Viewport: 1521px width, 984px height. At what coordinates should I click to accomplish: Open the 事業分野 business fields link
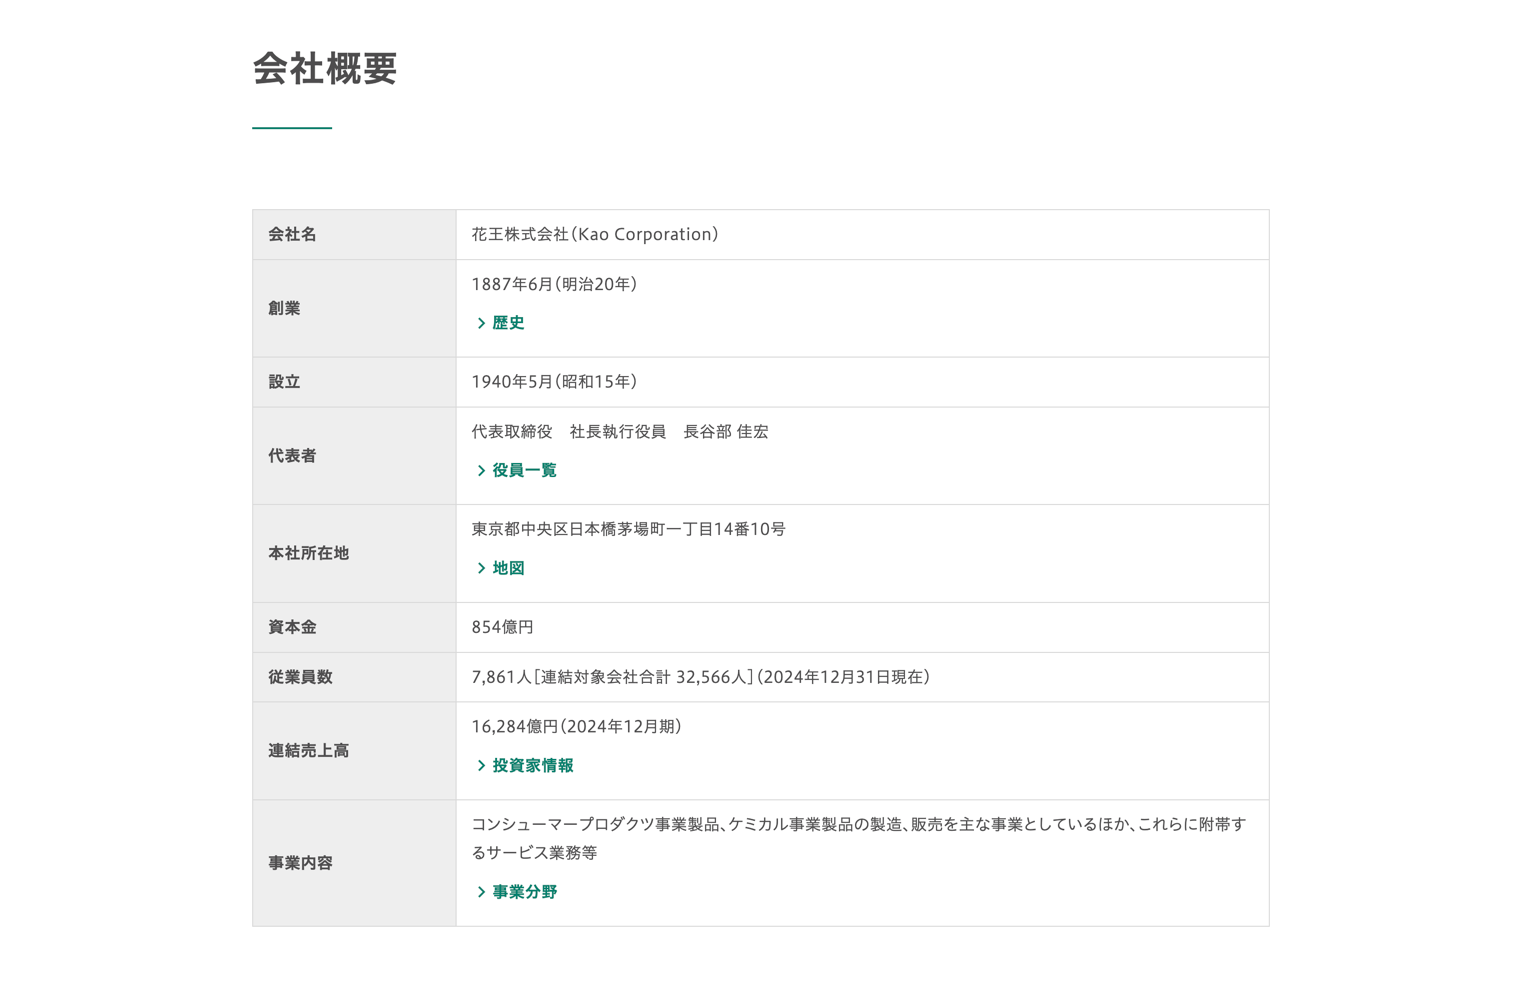click(524, 892)
